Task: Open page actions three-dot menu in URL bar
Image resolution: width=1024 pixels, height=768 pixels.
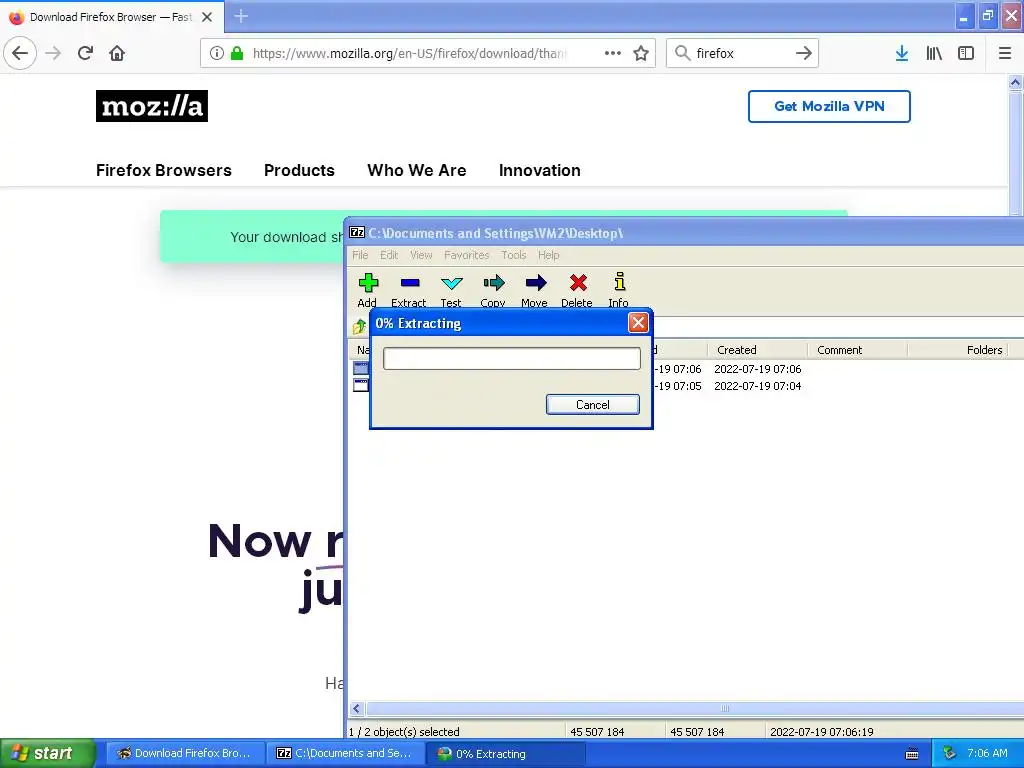Action: coord(613,53)
